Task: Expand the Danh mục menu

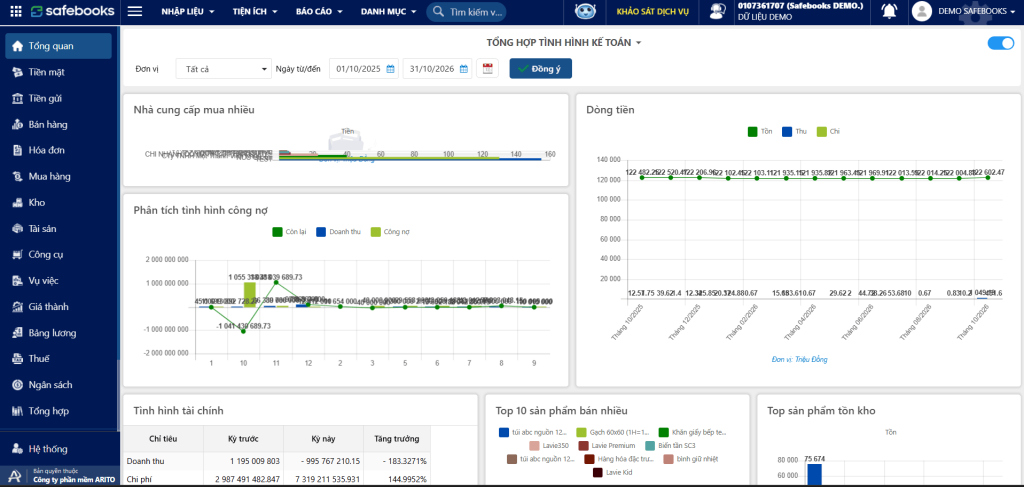Action: tap(388, 12)
